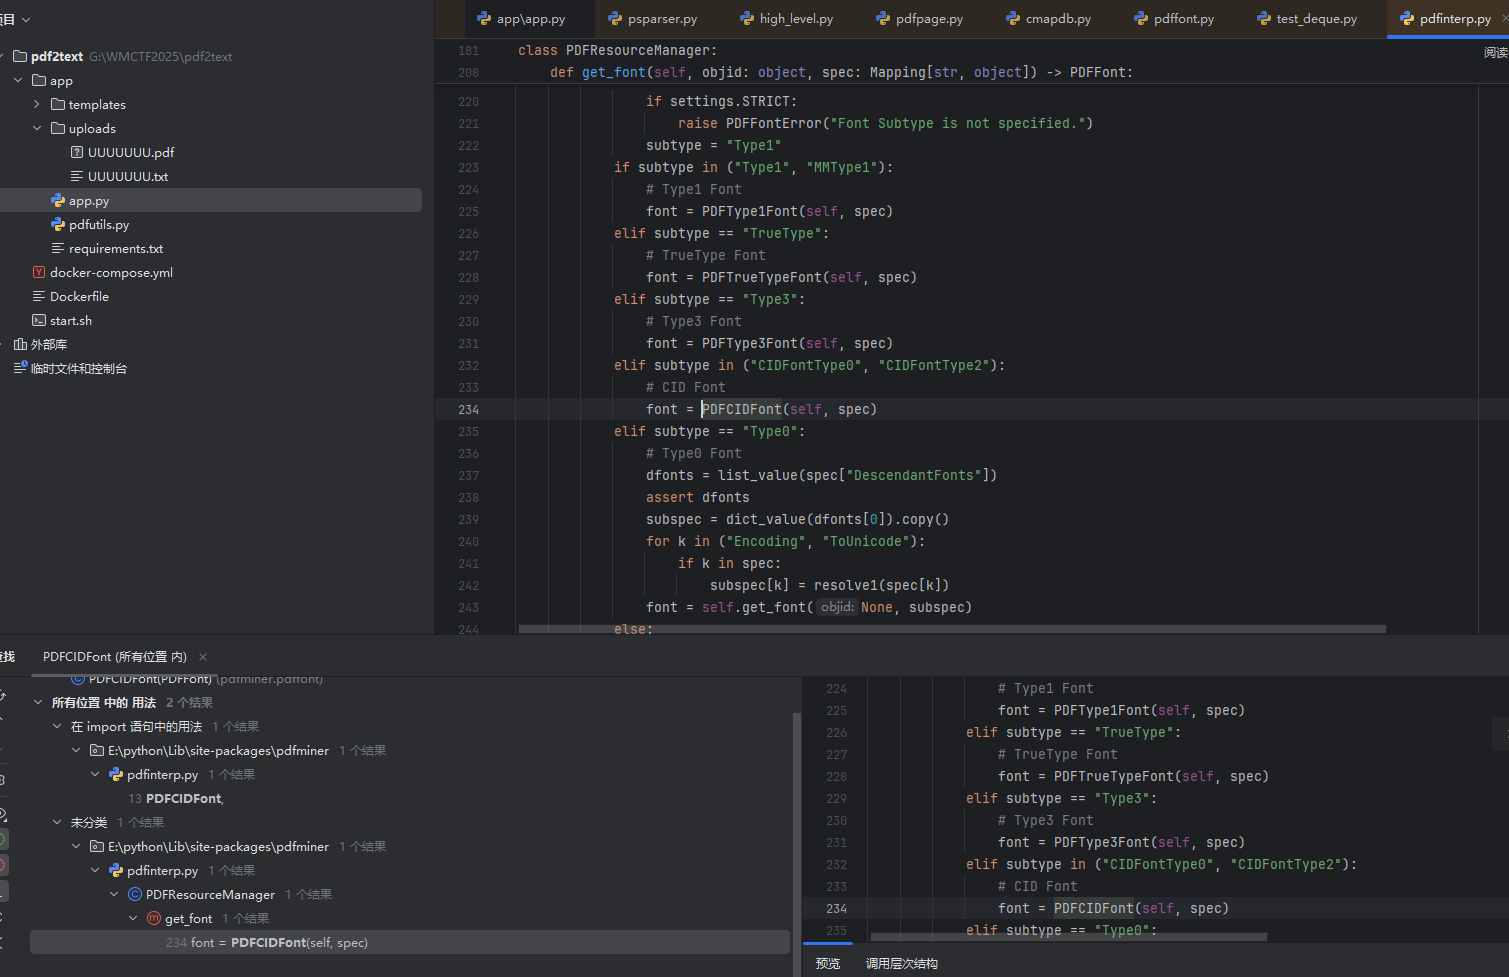Click the PDFResourceManager class icon
The image size is (1509, 977).
(135, 895)
